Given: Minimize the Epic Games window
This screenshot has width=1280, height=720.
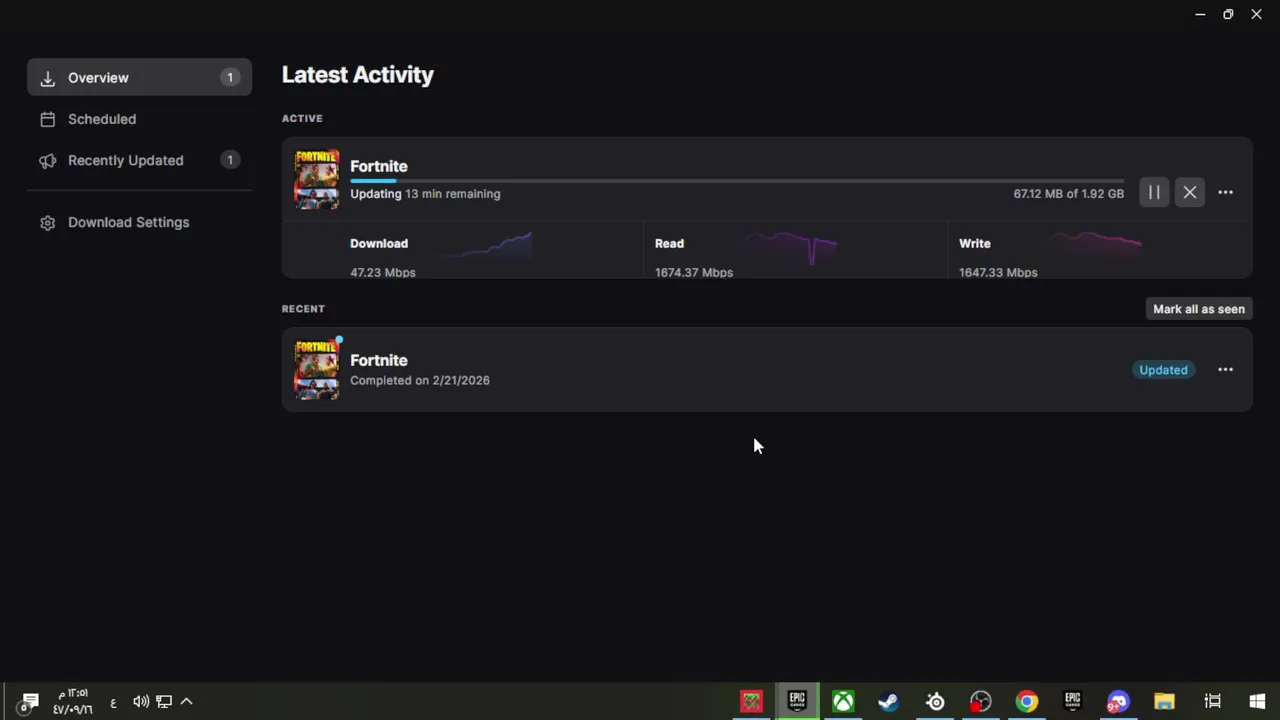Looking at the screenshot, I should [1199, 14].
